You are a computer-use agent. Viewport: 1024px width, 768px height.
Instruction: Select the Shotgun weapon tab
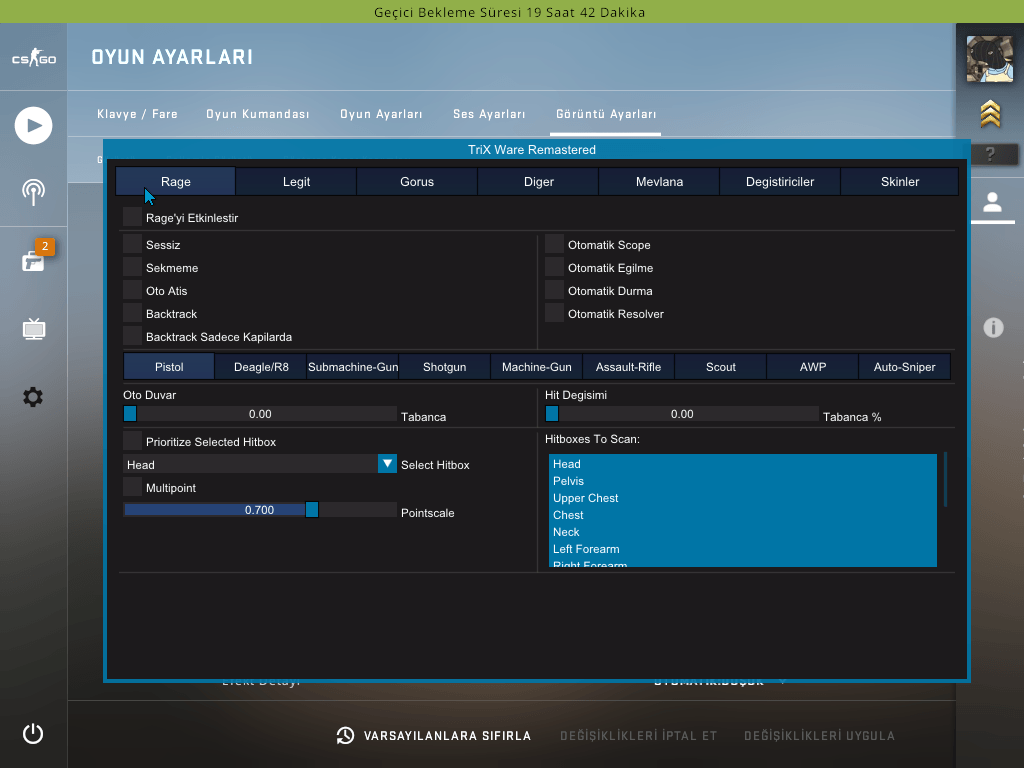point(445,366)
